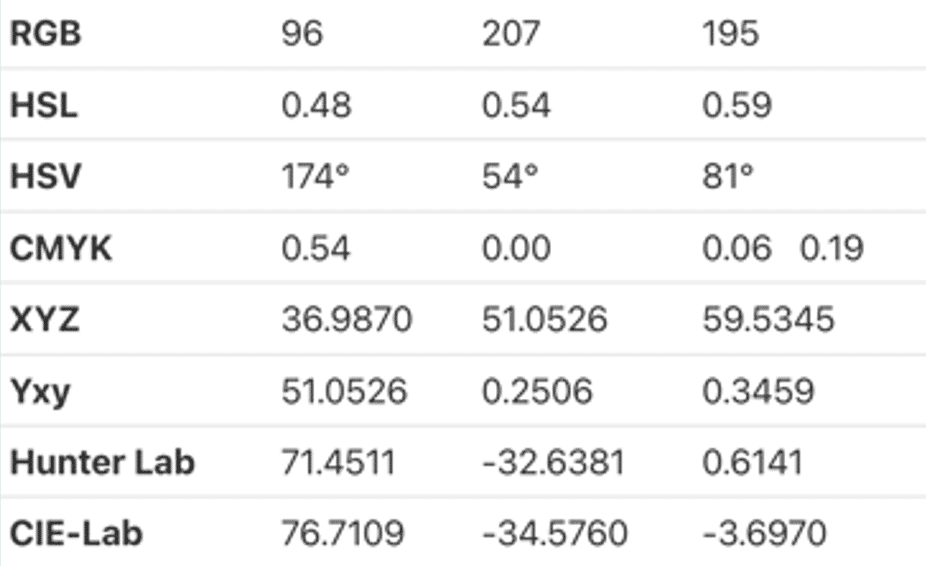This screenshot has width=926, height=566.
Task: Select the HSV hue value 174°
Action: pos(315,177)
